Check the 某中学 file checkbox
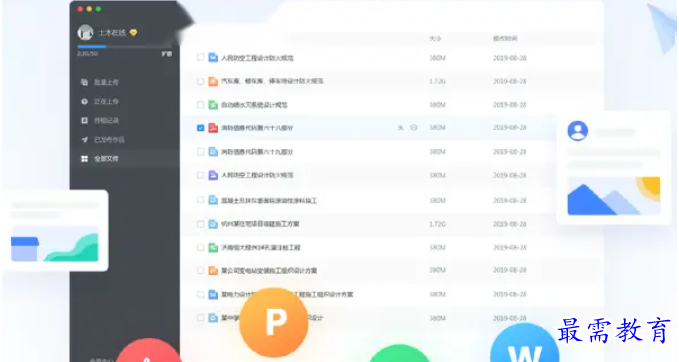This screenshot has height=362, width=679. [x=200, y=318]
